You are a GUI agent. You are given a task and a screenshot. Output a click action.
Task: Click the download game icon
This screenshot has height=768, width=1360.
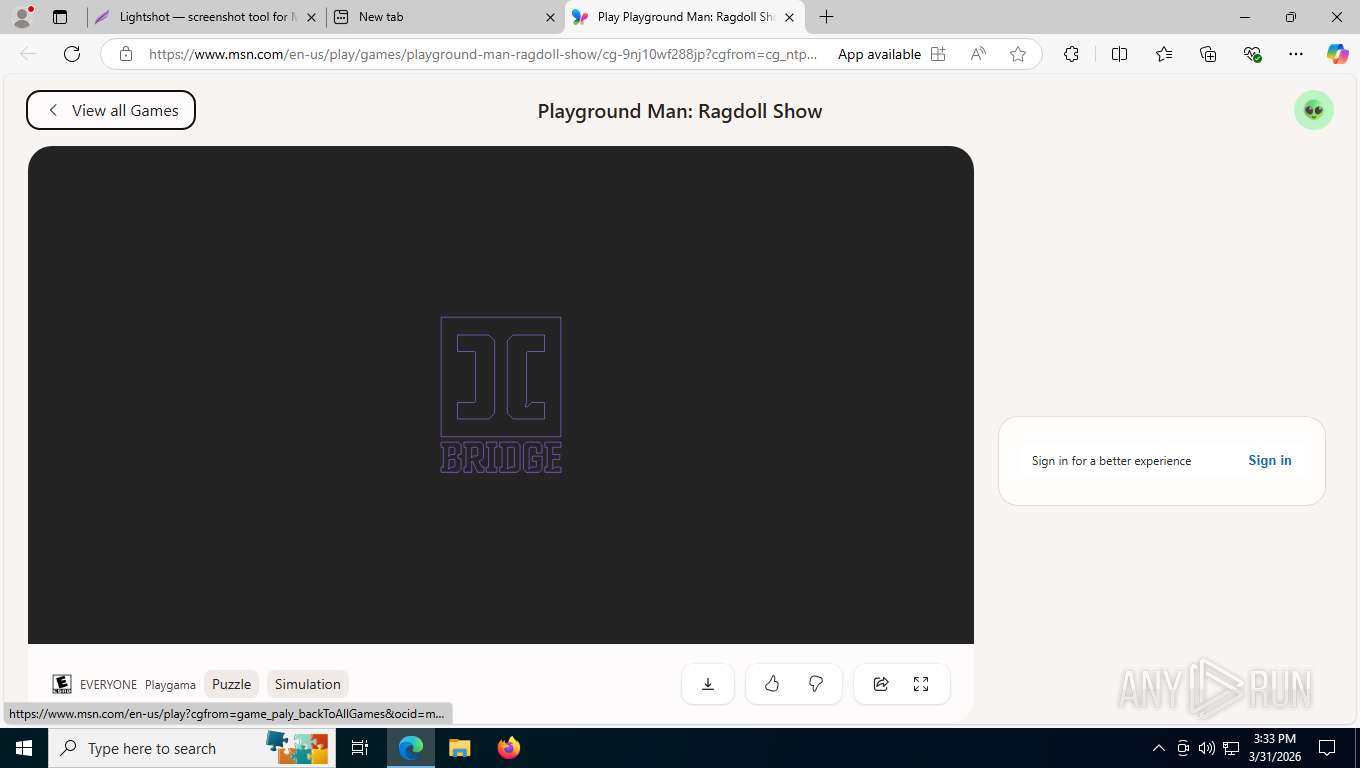708,684
